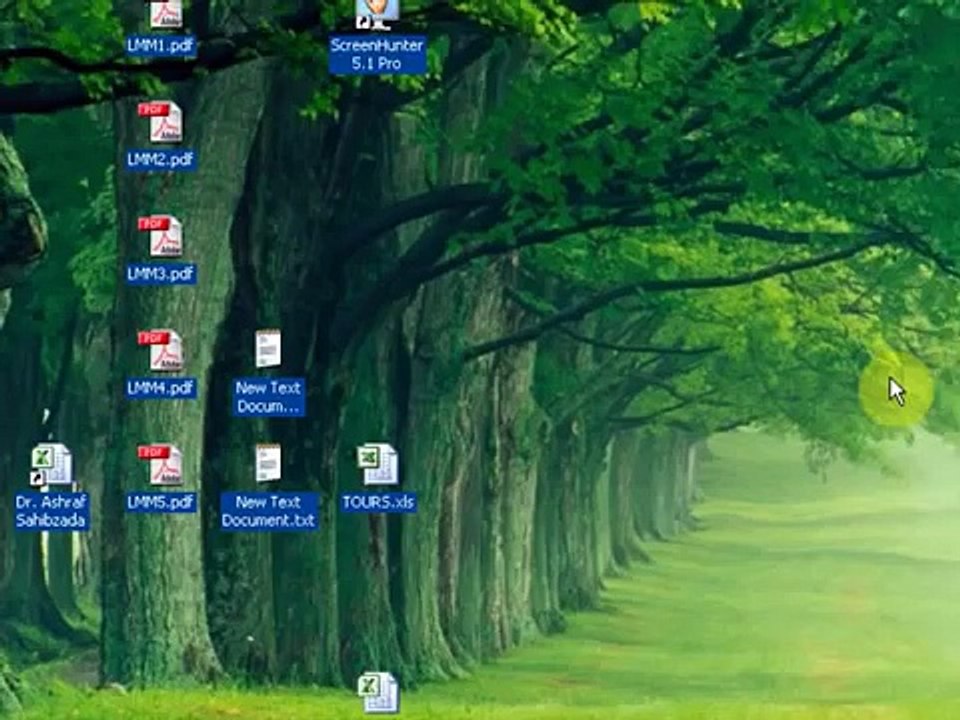Click the LMM2.pdf label text

point(161,160)
